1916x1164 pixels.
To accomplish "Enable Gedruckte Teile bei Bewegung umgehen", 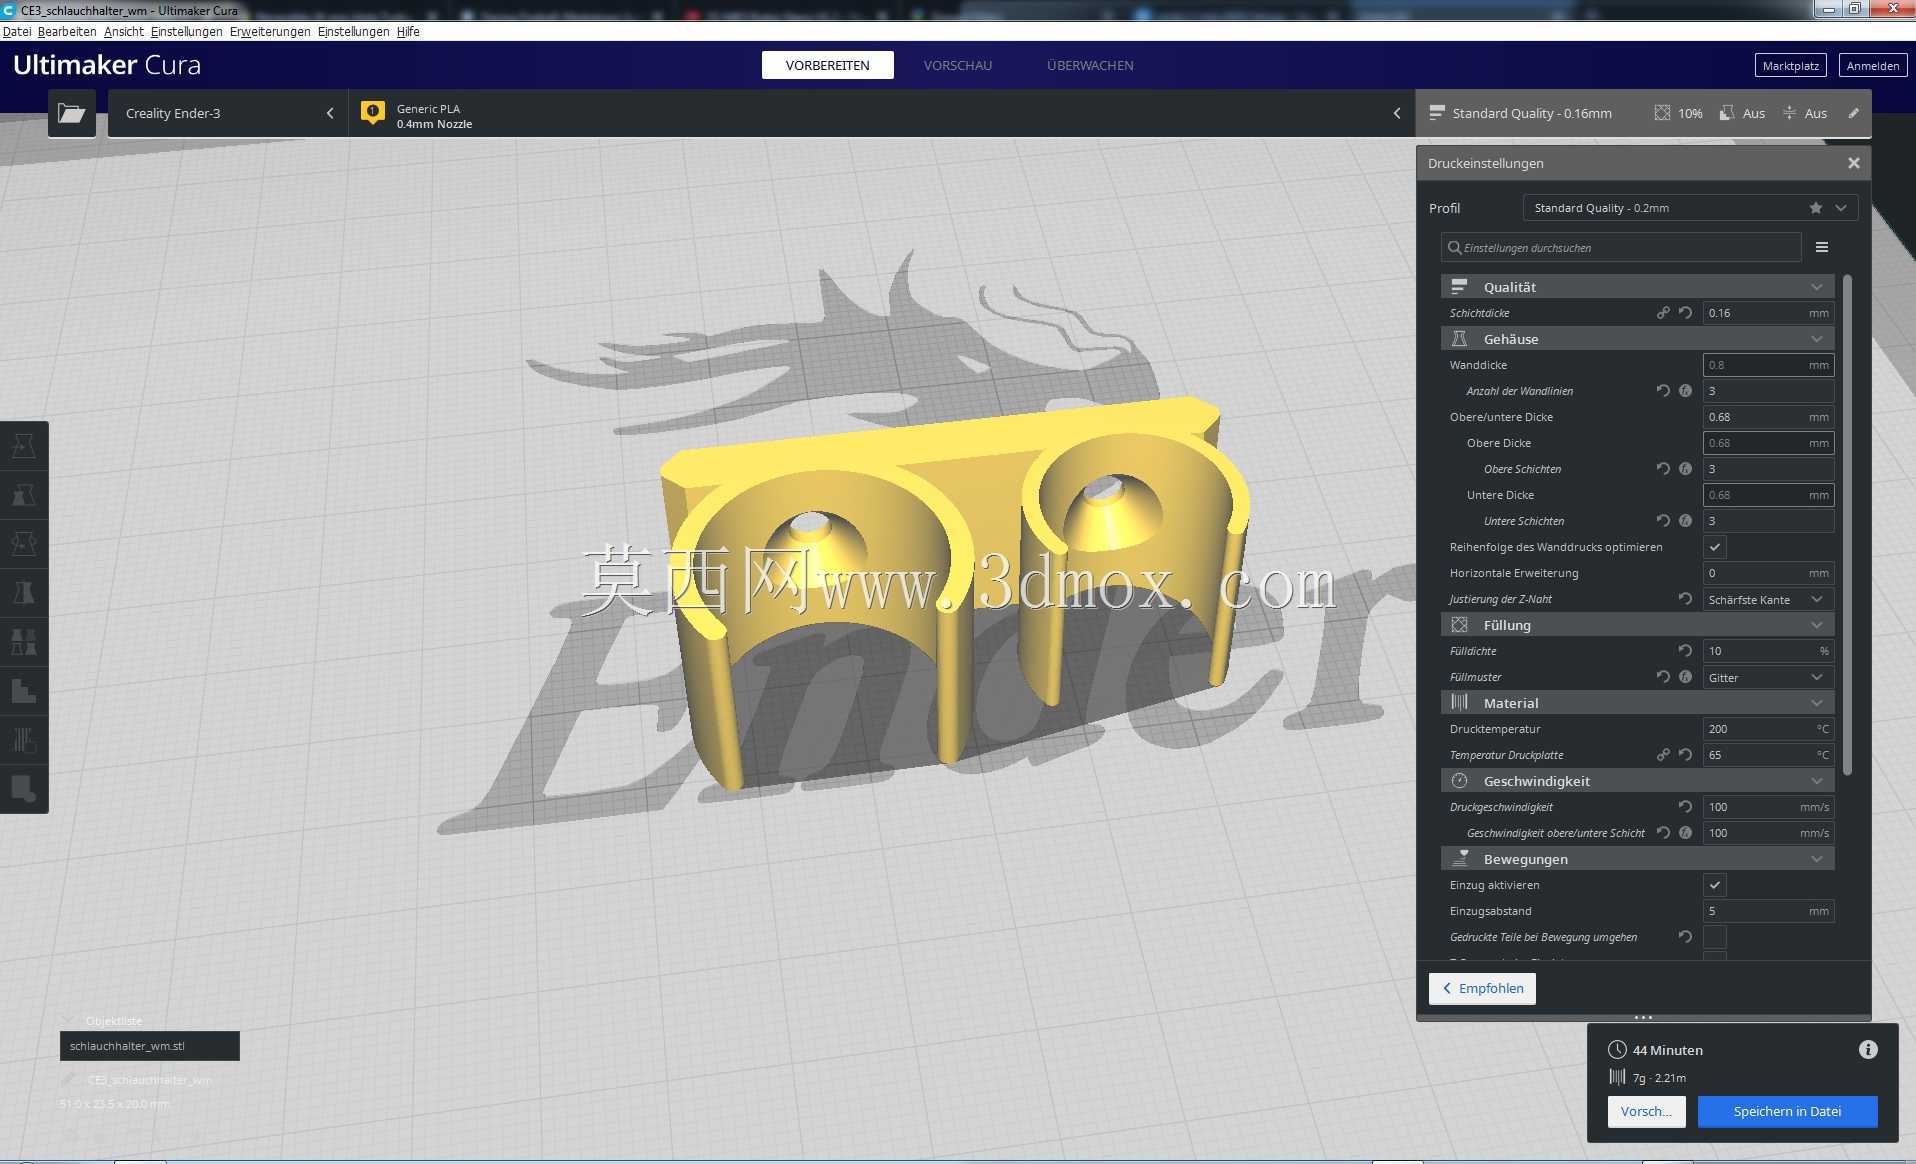I will point(1715,937).
